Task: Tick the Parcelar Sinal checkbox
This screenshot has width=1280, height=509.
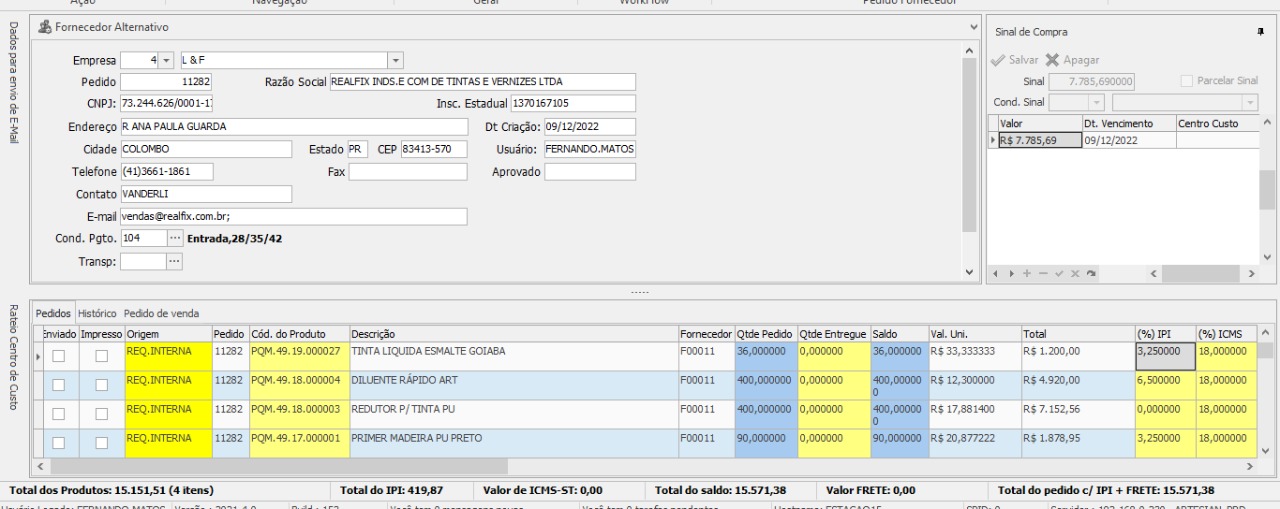Action: point(1186,80)
